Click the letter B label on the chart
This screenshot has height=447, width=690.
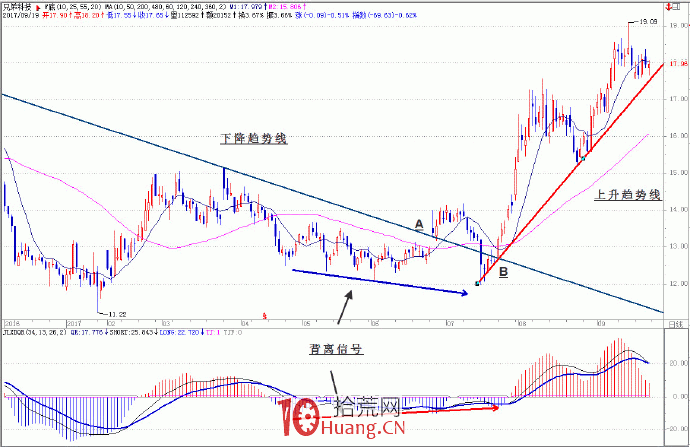(x=503, y=272)
